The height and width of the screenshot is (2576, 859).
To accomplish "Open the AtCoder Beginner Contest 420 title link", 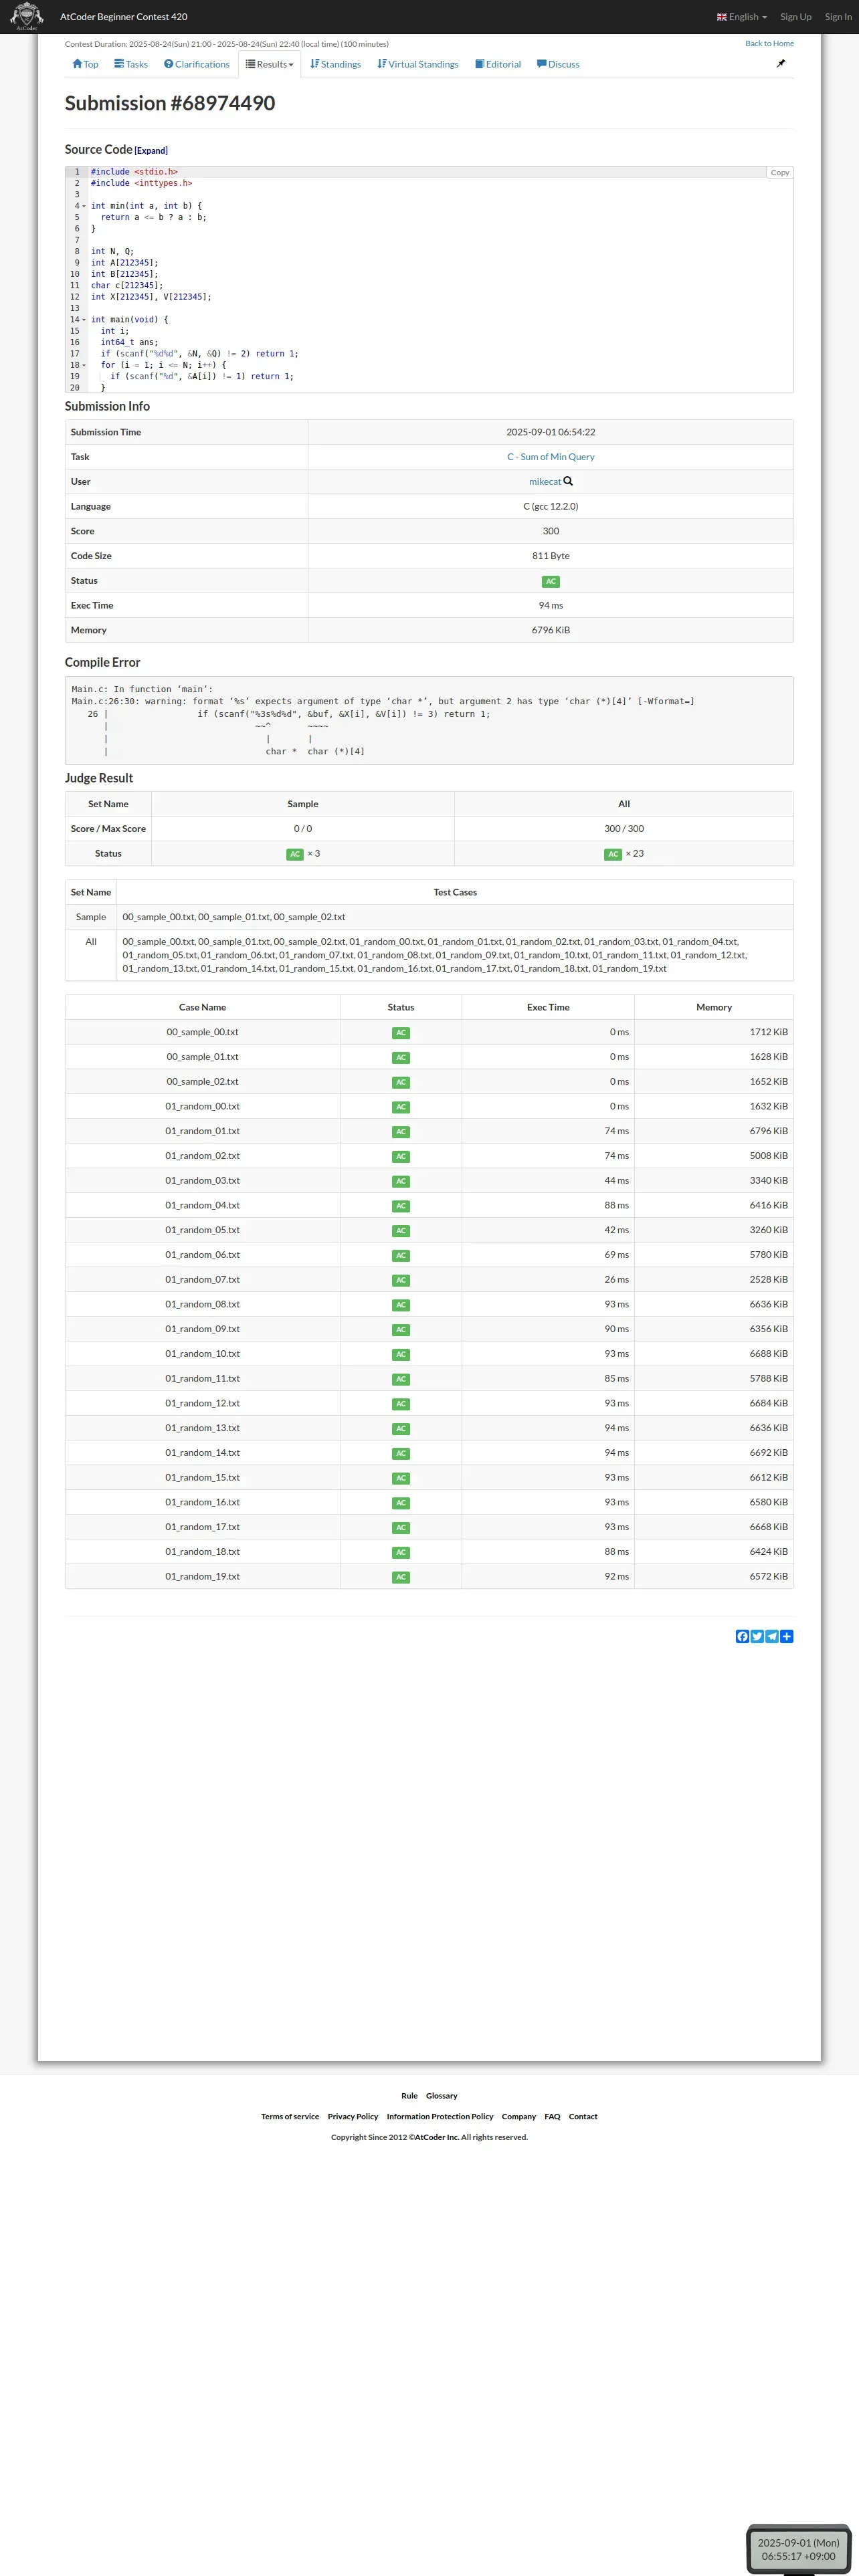I will coord(124,17).
